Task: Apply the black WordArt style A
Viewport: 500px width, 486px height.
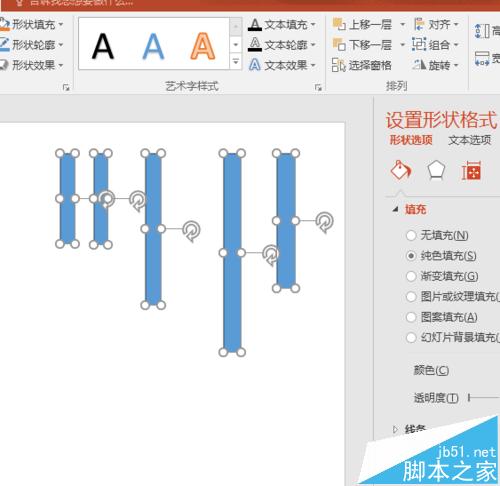Action: (x=103, y=46)
